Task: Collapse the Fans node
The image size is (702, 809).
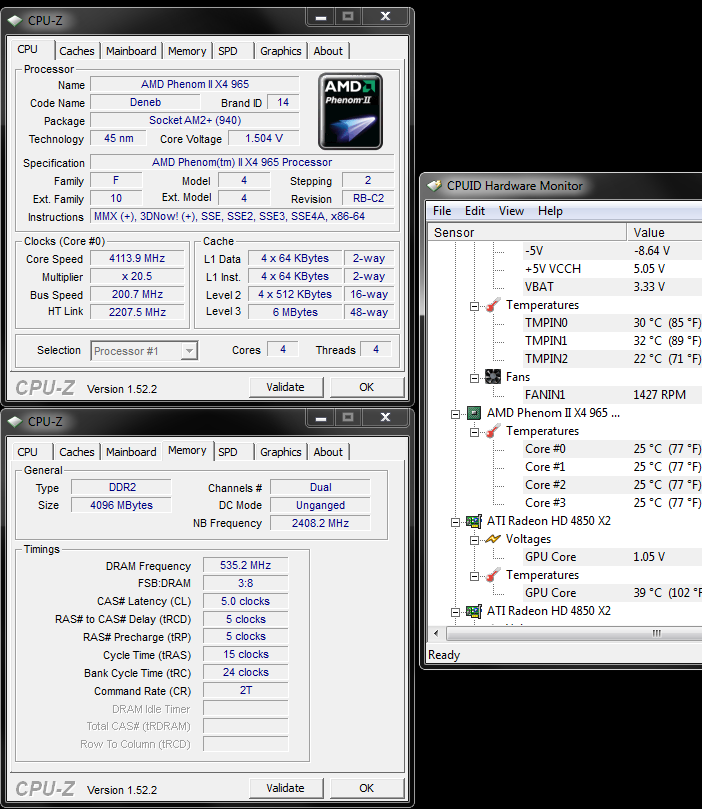Action: [474, 378]
